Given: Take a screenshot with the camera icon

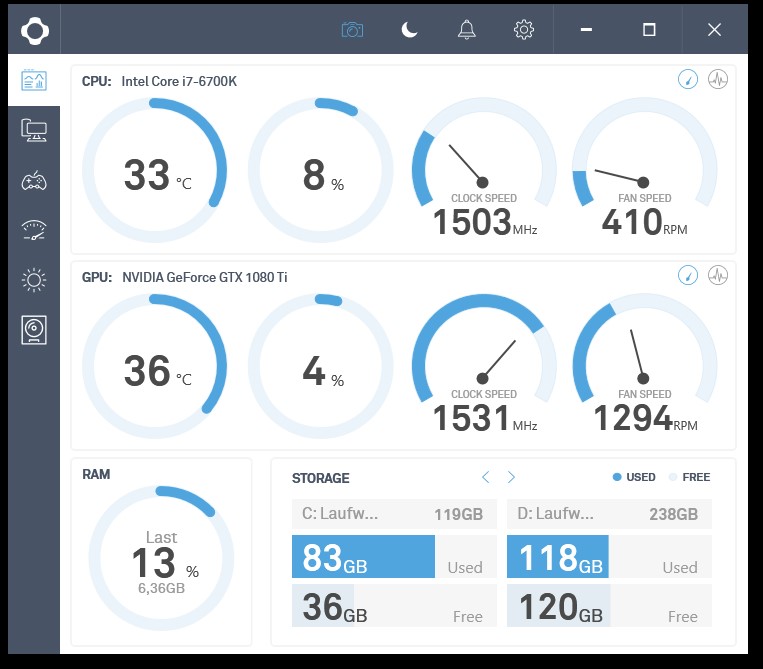Looking at the screenshot, I should tap(352, 30).
